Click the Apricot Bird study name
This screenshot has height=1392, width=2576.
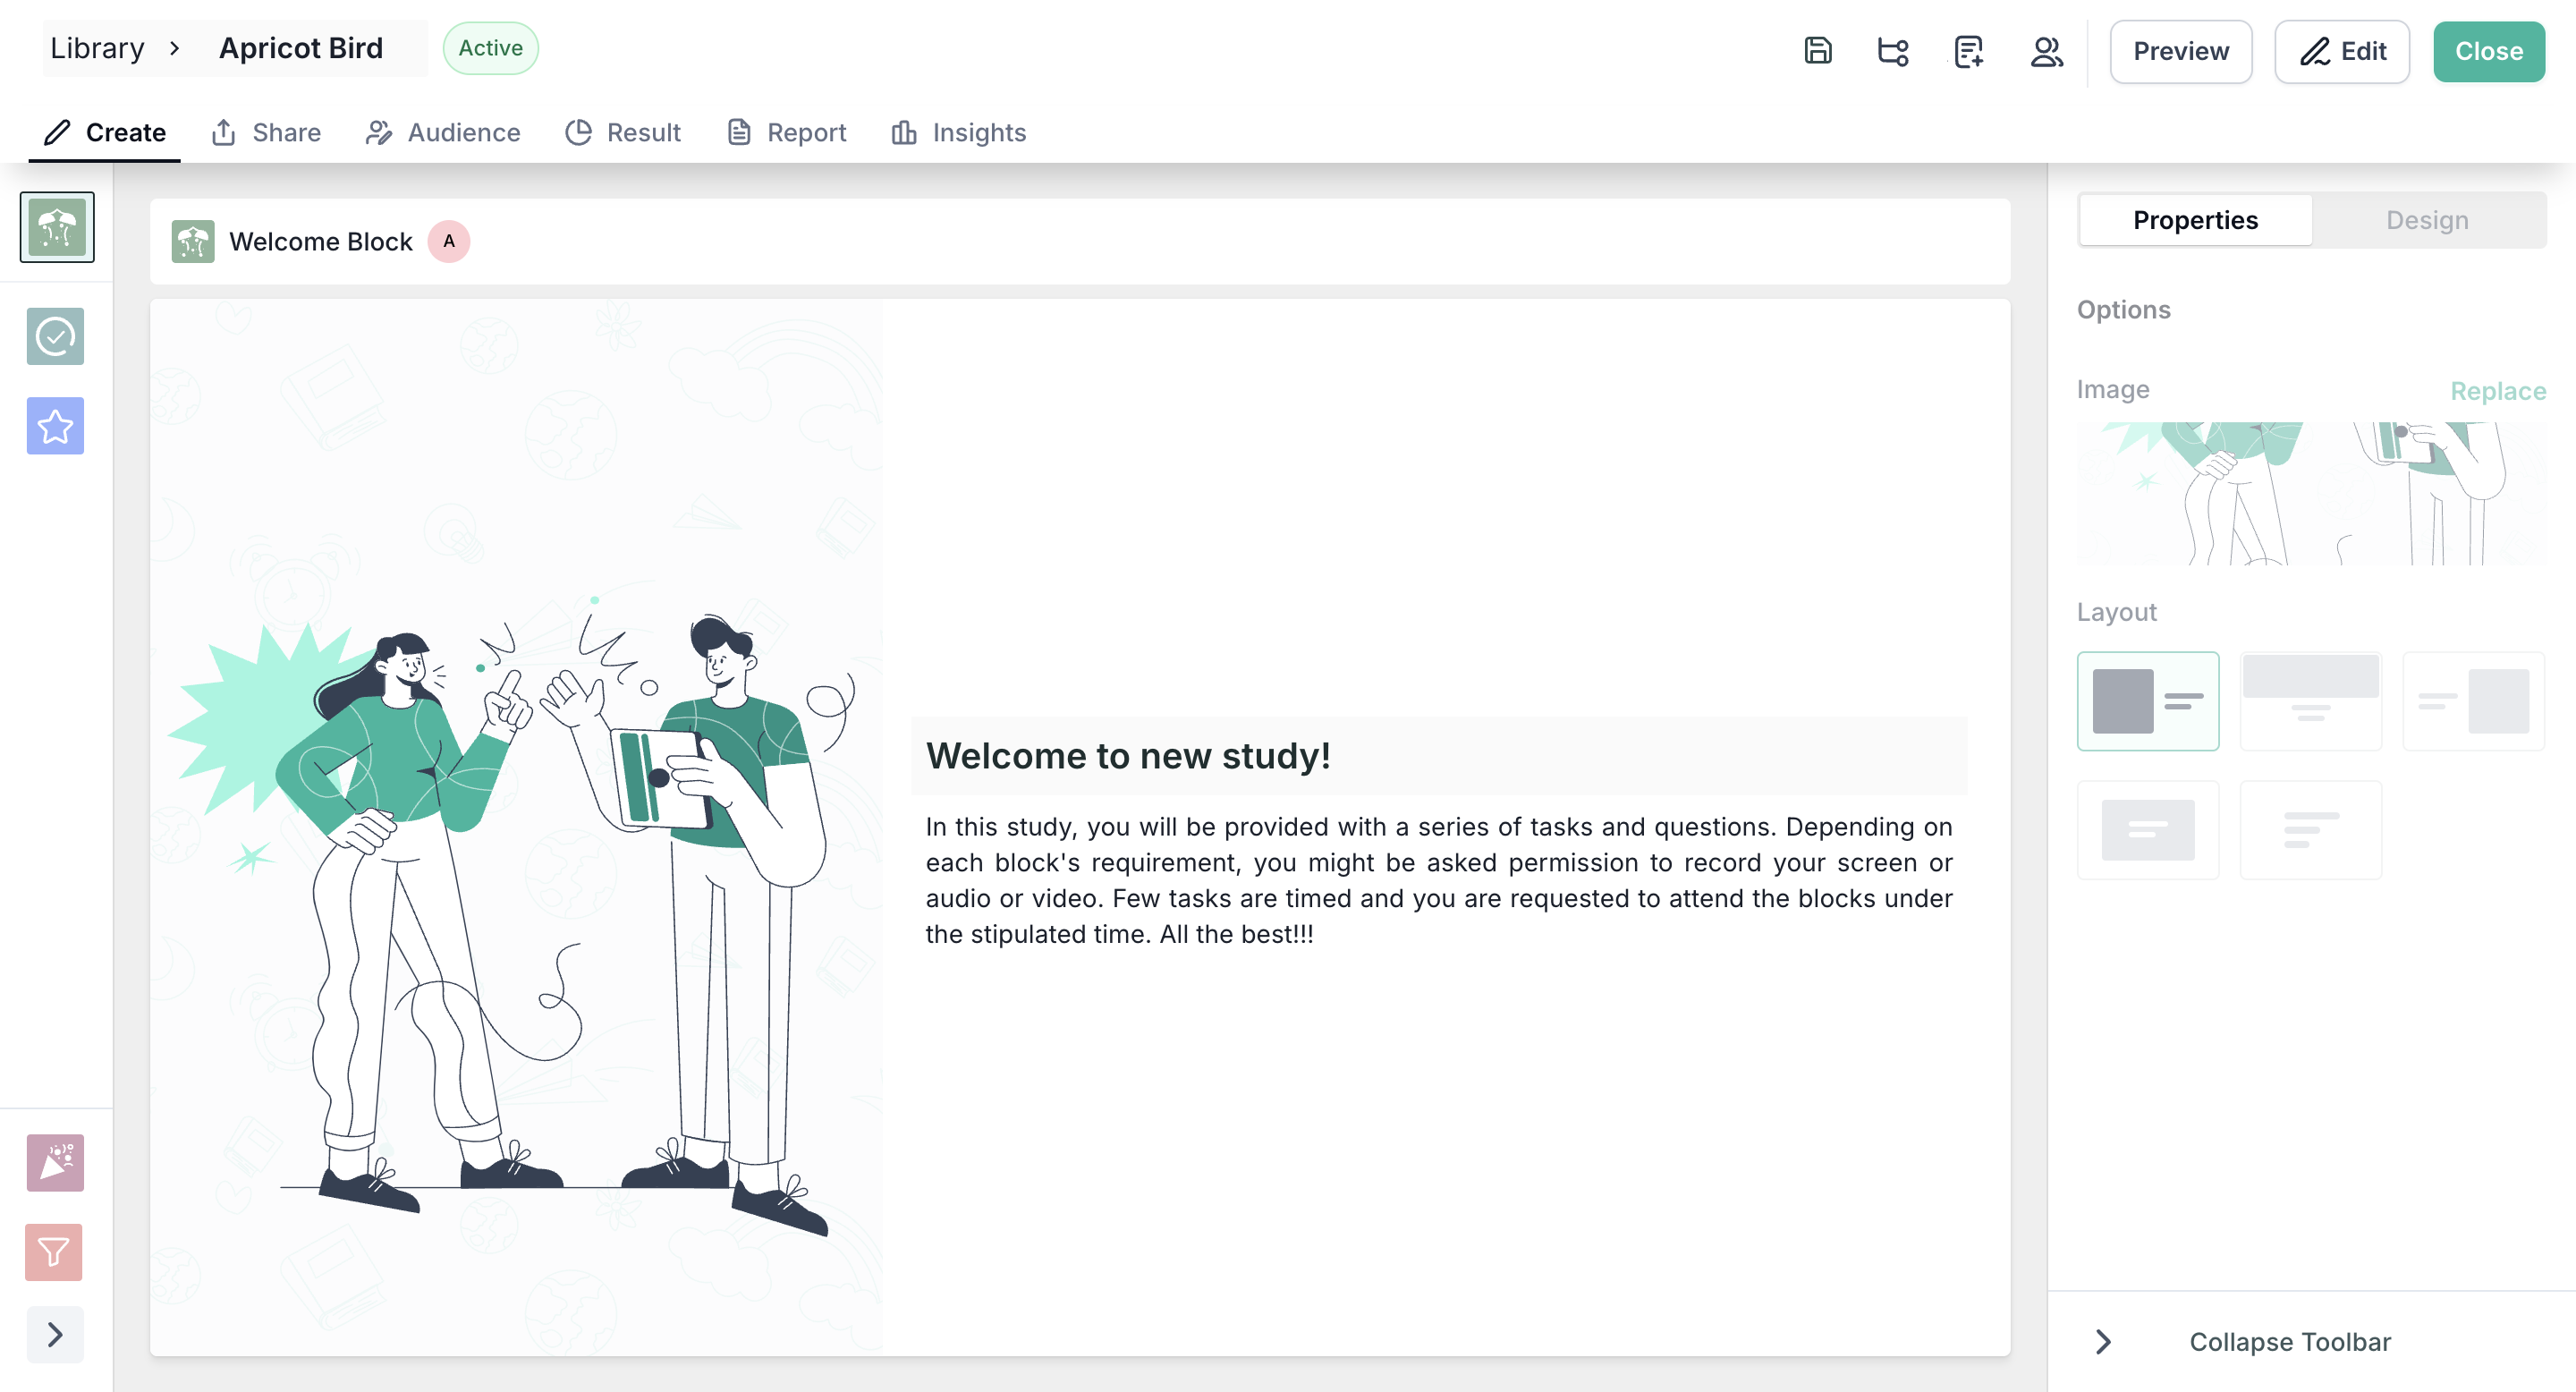tap(300, 48)
